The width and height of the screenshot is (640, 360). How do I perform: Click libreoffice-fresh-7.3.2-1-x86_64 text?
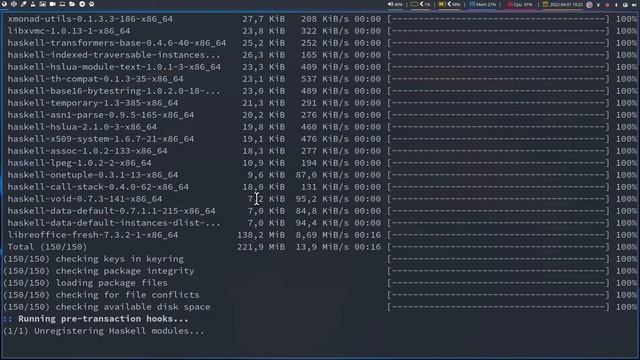click(x=93, y=235)
